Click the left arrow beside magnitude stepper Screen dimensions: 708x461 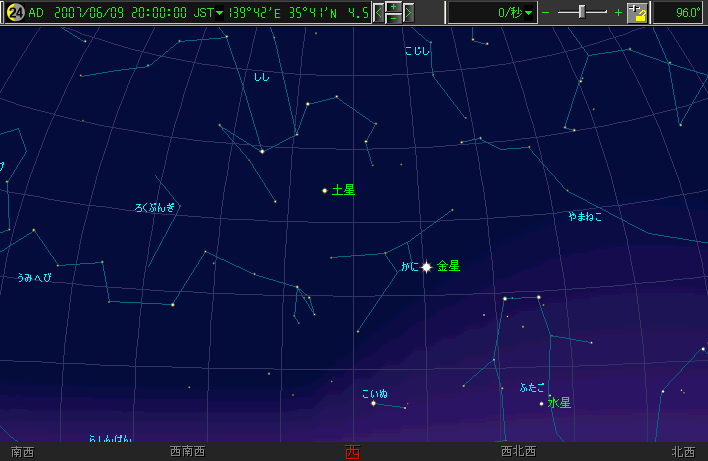379,13
